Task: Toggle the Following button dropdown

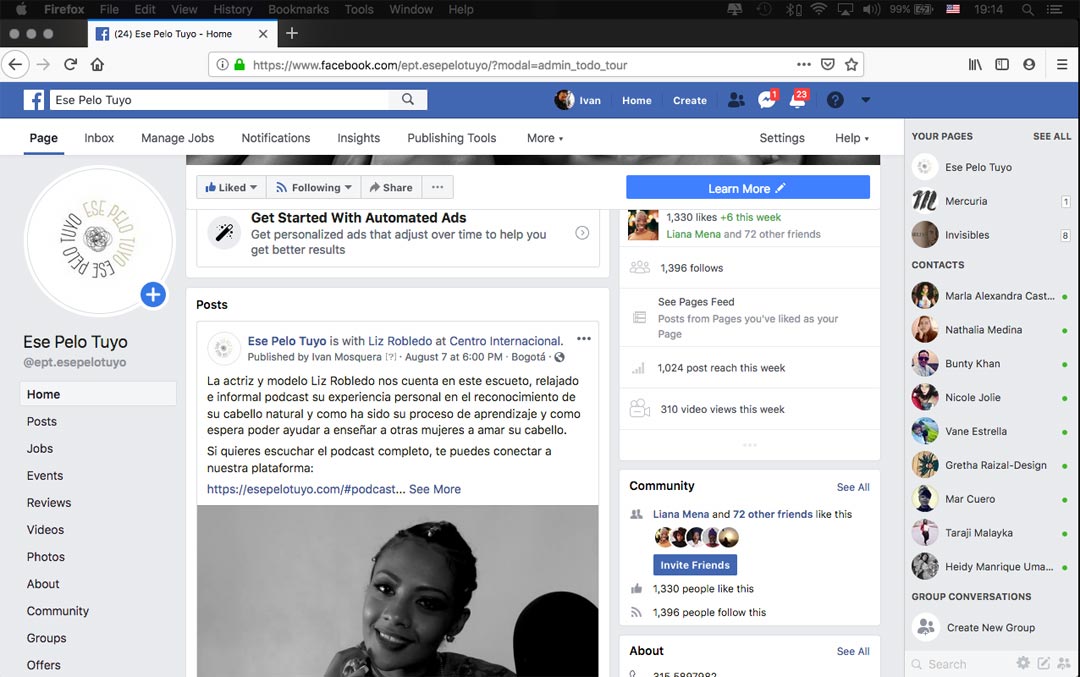Action: coord(314,187)
